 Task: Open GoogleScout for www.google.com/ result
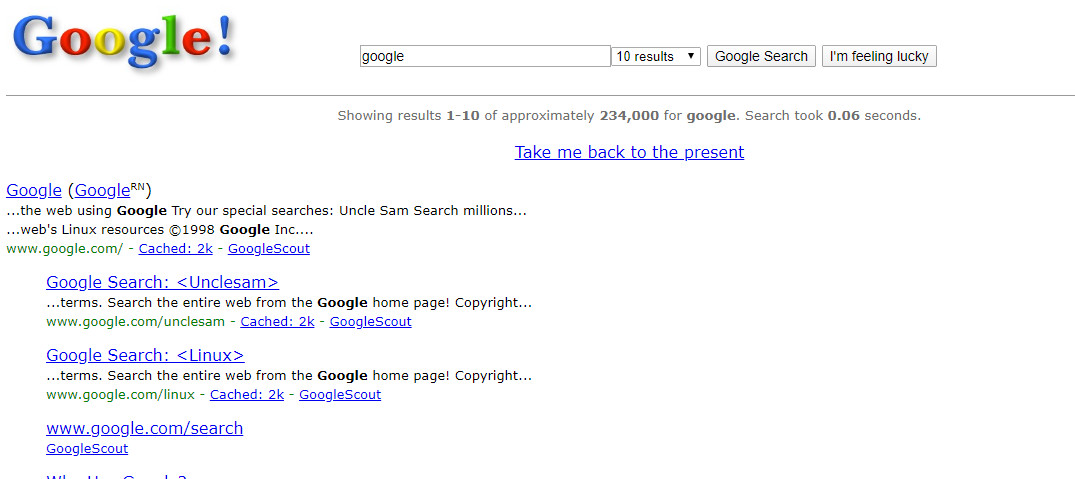[269, 249]
